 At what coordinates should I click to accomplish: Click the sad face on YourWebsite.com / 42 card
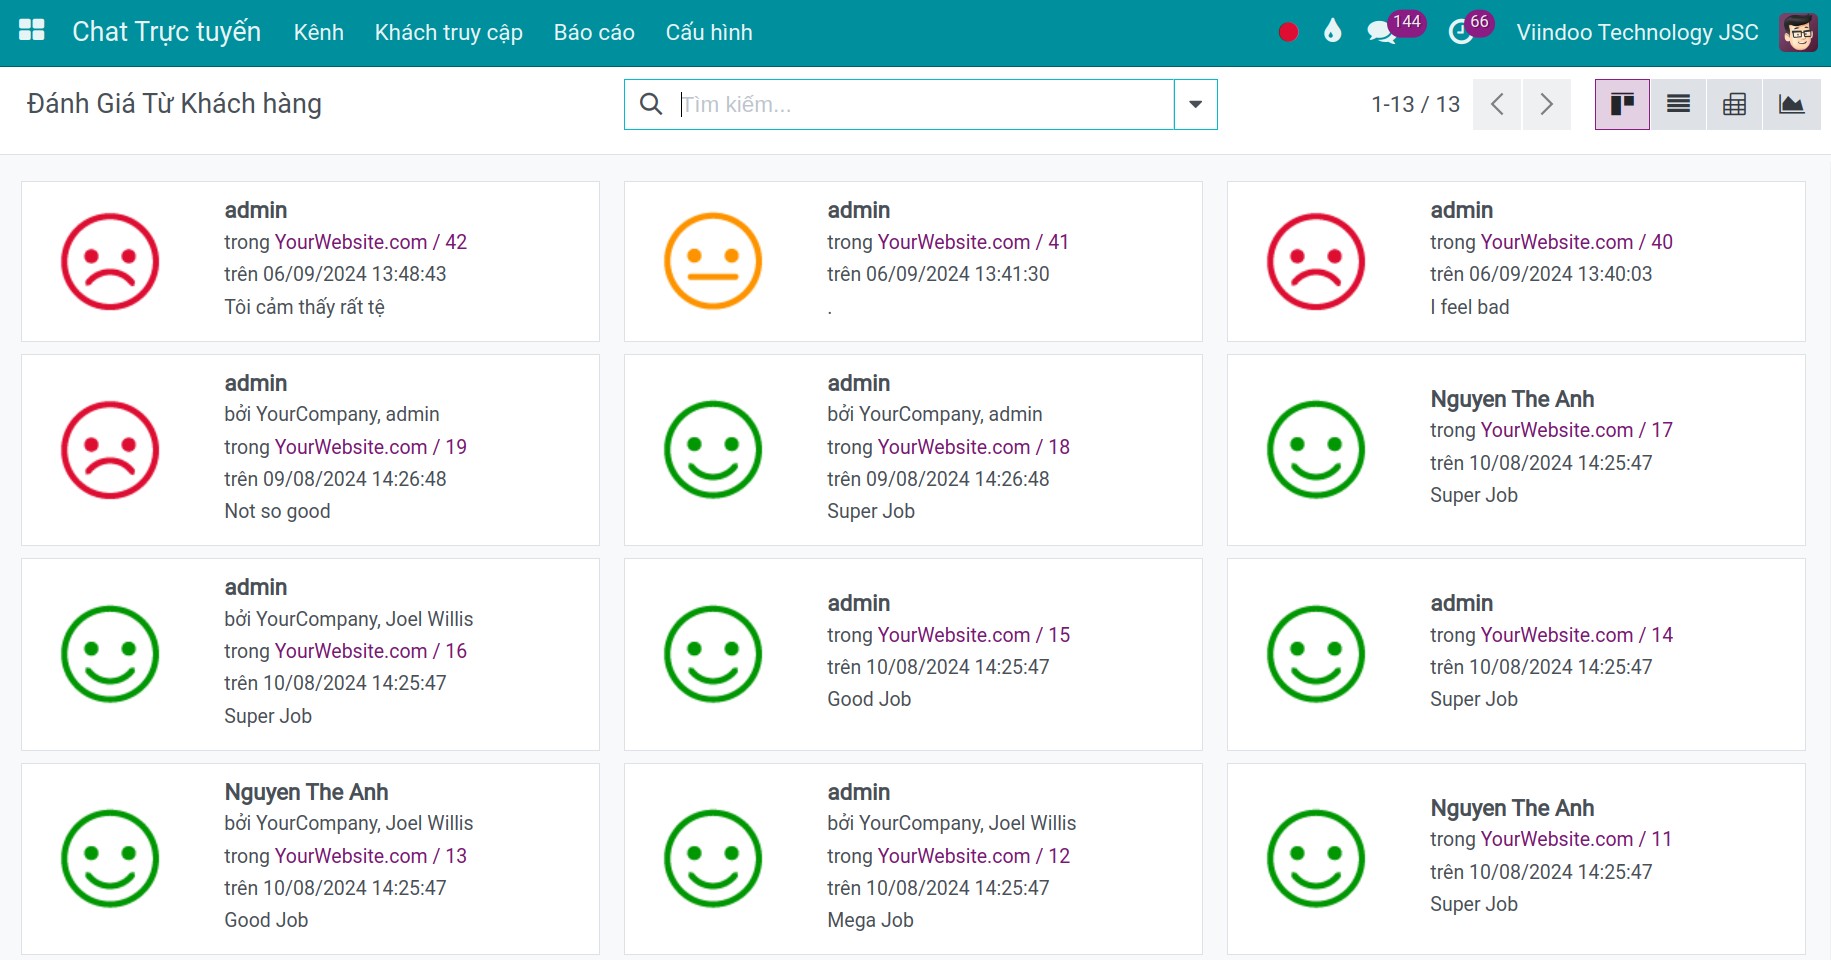[x=110, y=261]
